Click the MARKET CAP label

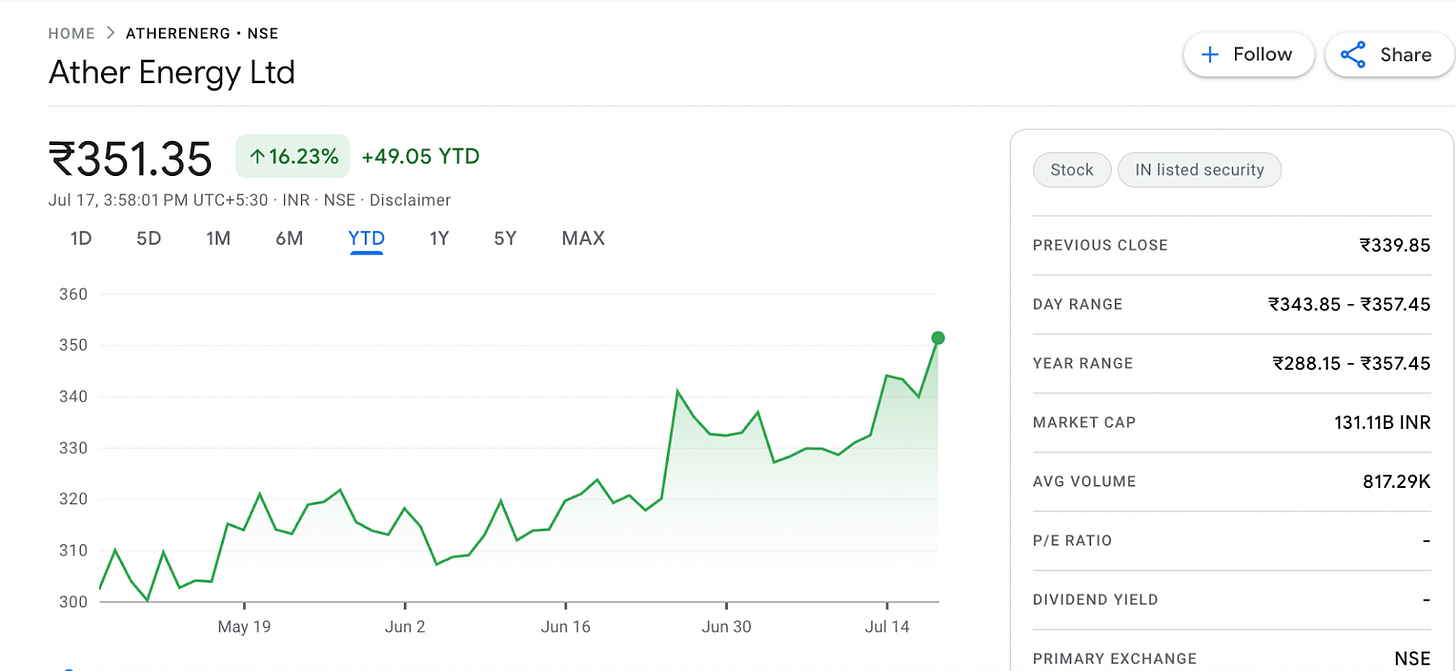[x=1084, y=422]
